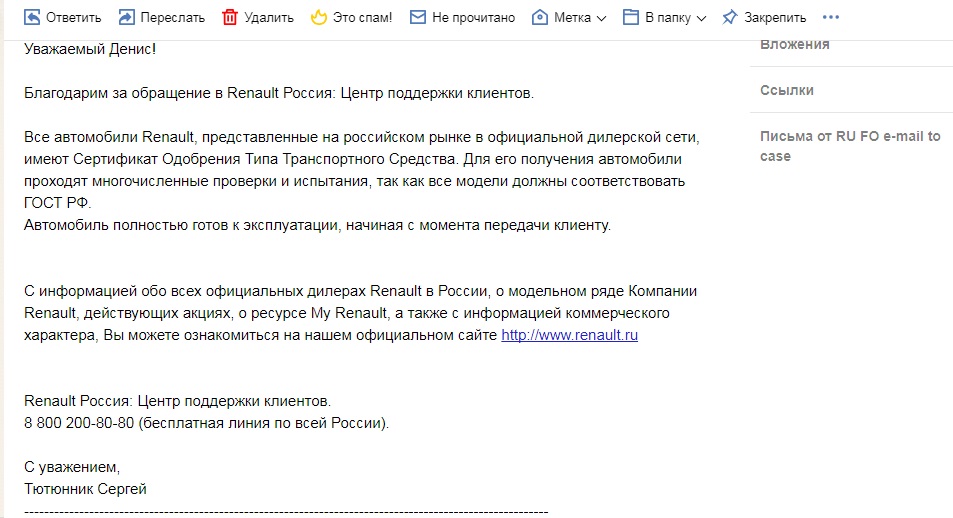Click the flame spam icon
The width and height of the screenshot is (953, 518).
point(318,17)
